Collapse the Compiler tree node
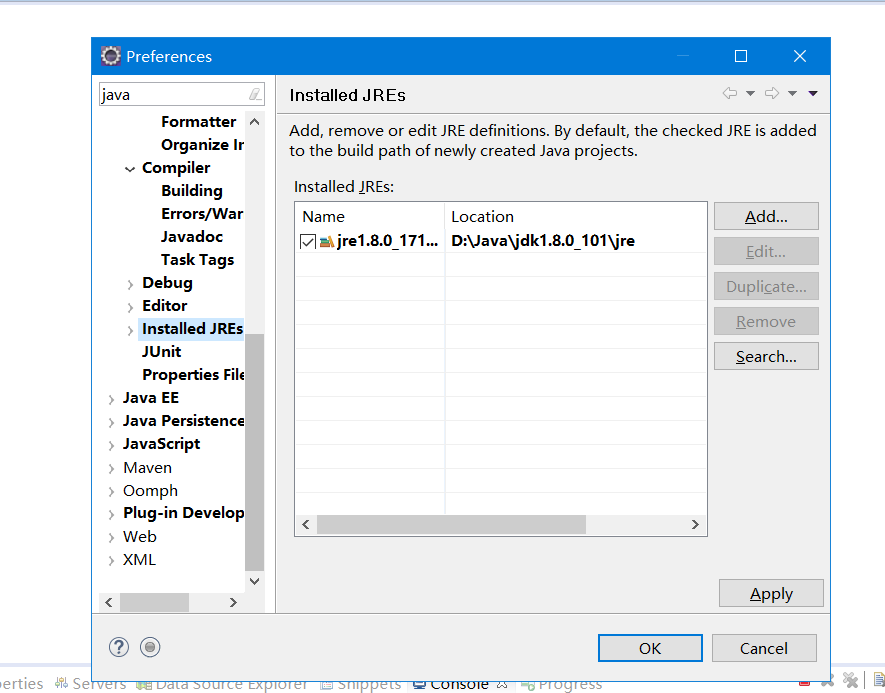 (129, 167)
